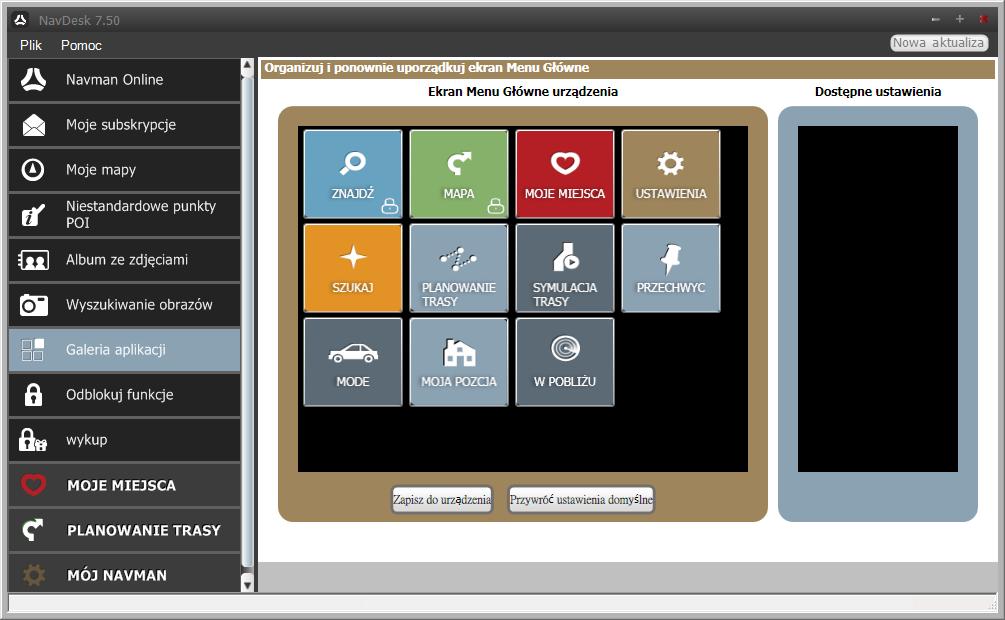Click the MOJE MIEJSCA heart icon in the sidebar
Viewport: 1005px width, 620px height.
[33, 485]
